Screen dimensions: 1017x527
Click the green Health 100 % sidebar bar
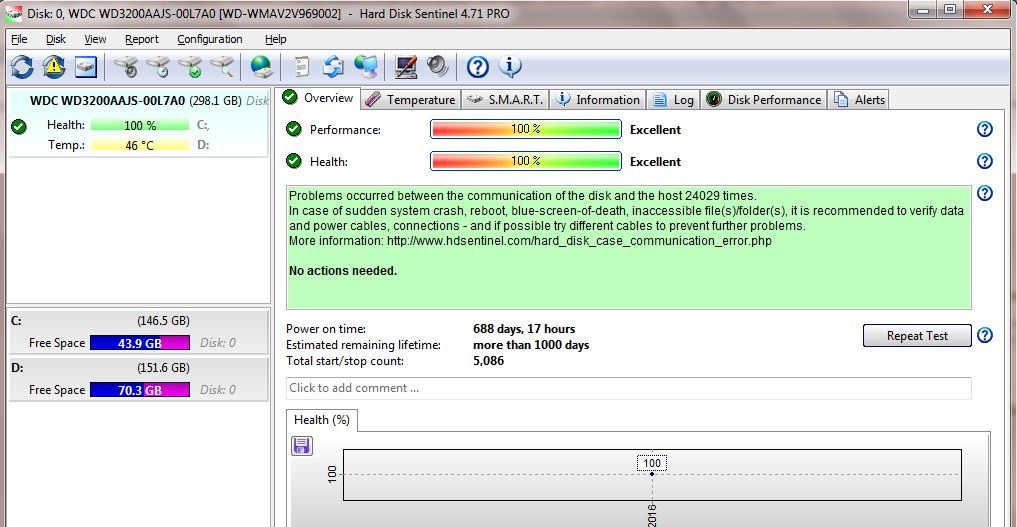click(x=140, y=125)
